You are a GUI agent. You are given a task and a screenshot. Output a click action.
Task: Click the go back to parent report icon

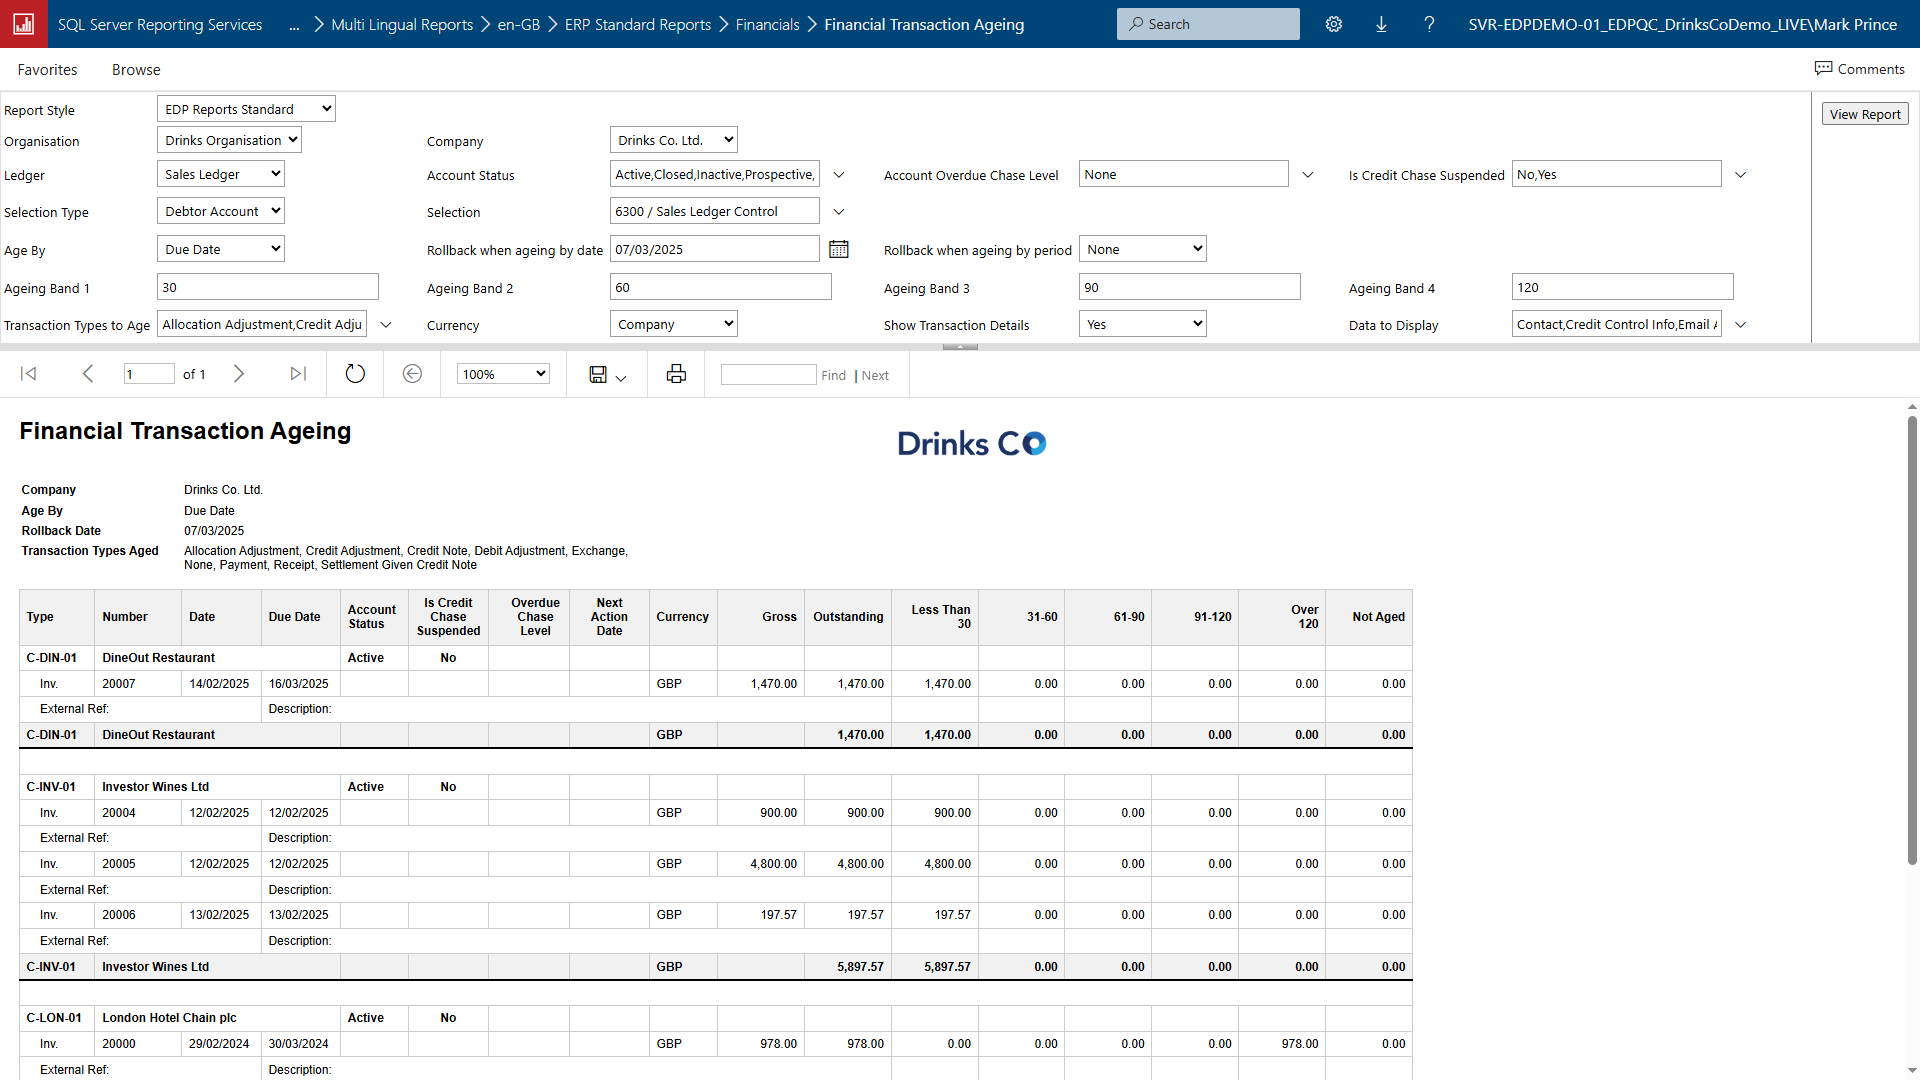[x=412, y=373]
